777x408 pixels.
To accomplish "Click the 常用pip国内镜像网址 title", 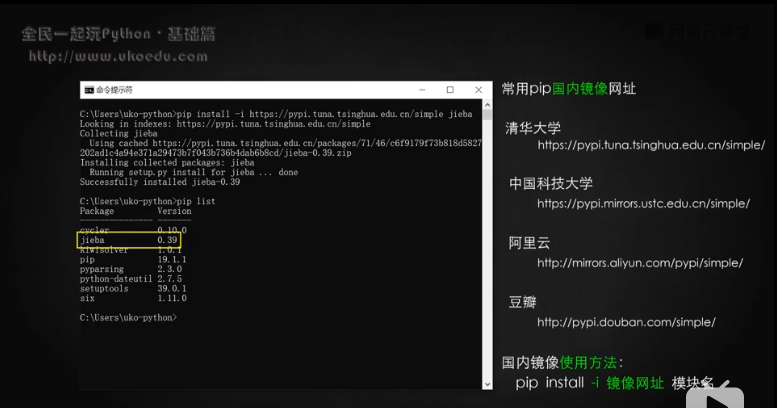I will (x=569, y=89).
